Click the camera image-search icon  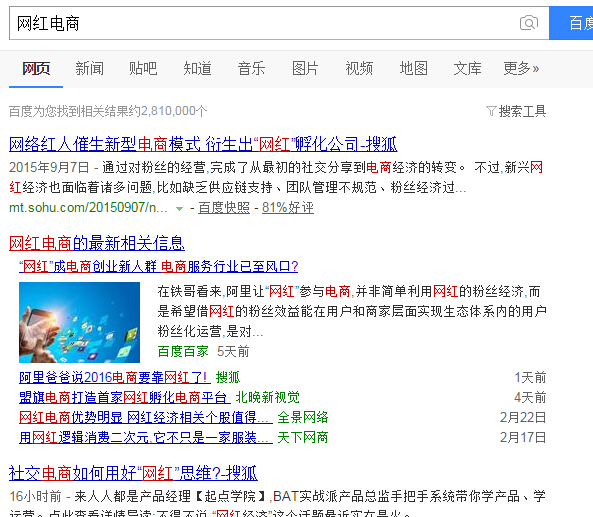529,23
